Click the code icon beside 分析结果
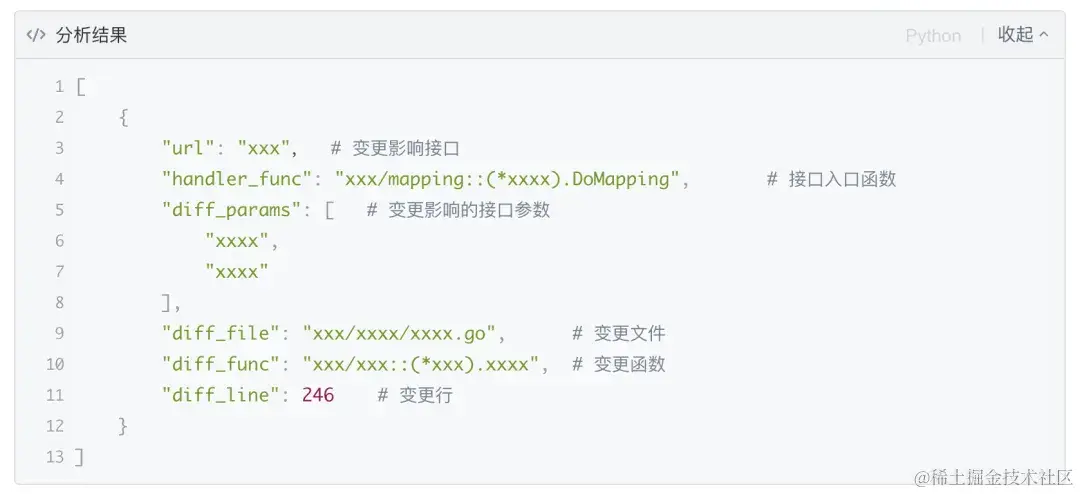Screen dimensions: 1080x494 (36, 35)
